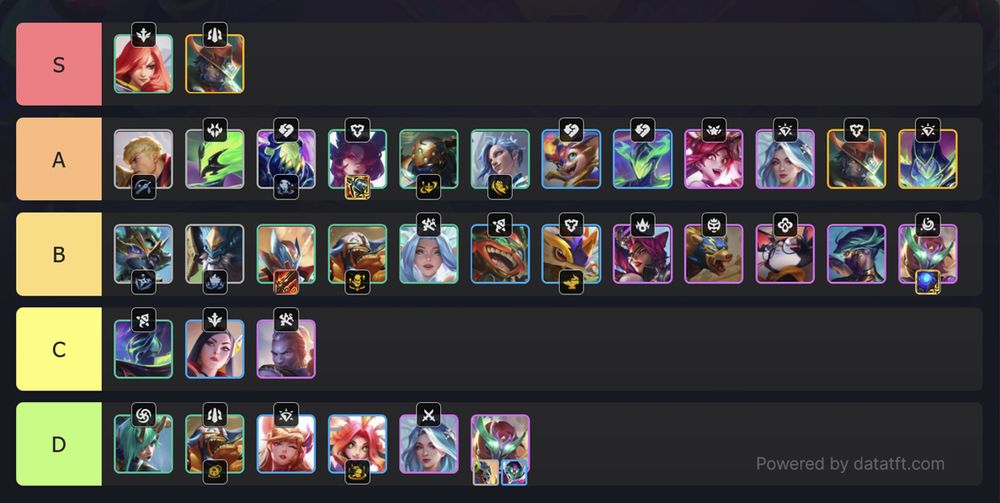Click the golden lamp item badge in B tier
Image resolution: width=1000 pixels, height=503 pixels.
click(571, 282)
